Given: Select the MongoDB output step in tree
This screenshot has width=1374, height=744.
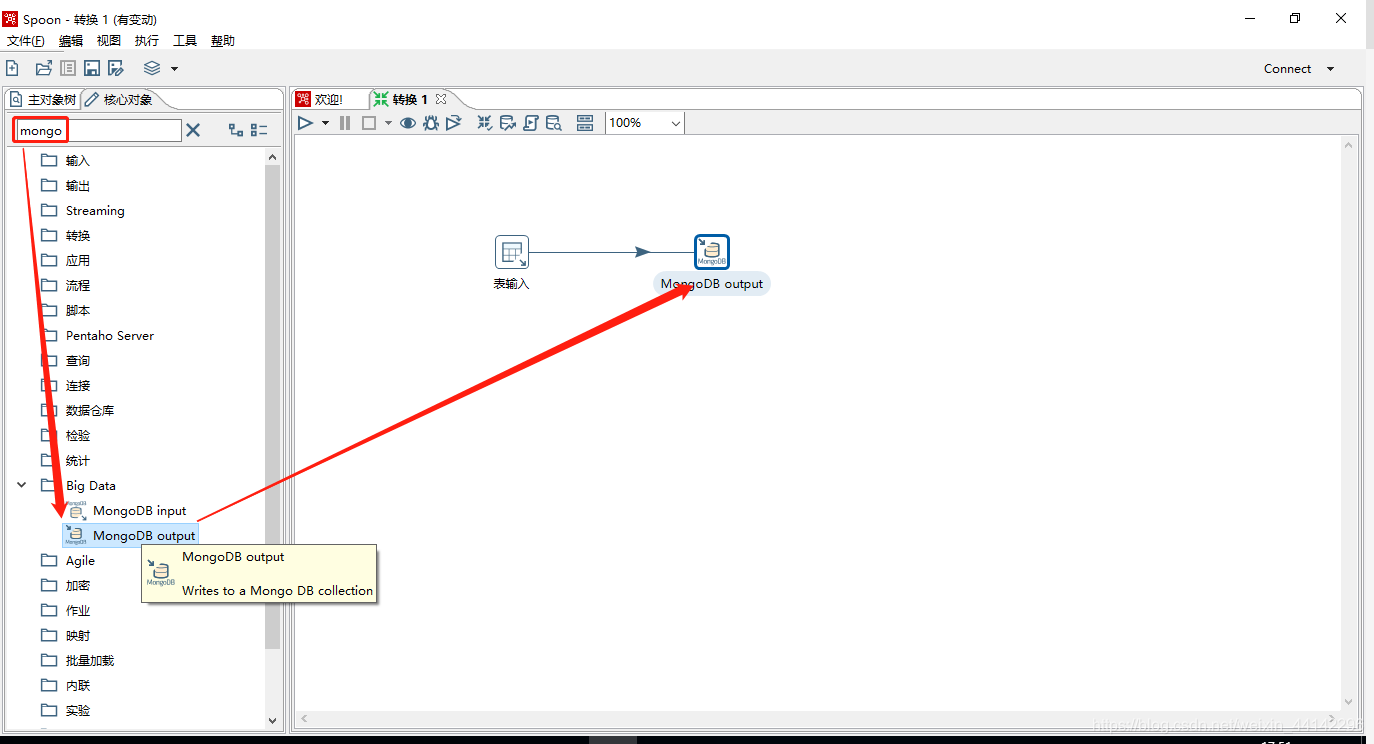Looking at the screenshot, I should 130,535.
